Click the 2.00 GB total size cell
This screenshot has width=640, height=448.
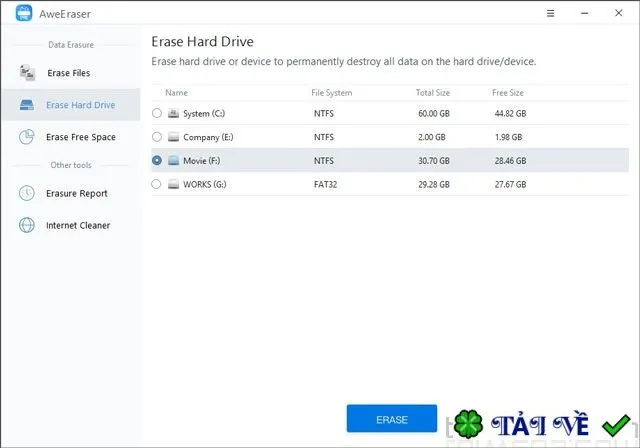pos(431,137)
